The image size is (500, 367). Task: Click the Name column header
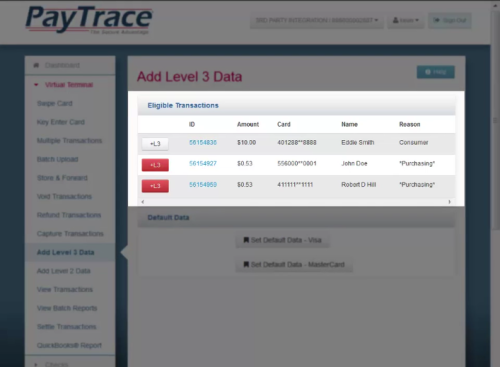coord(349,124)
